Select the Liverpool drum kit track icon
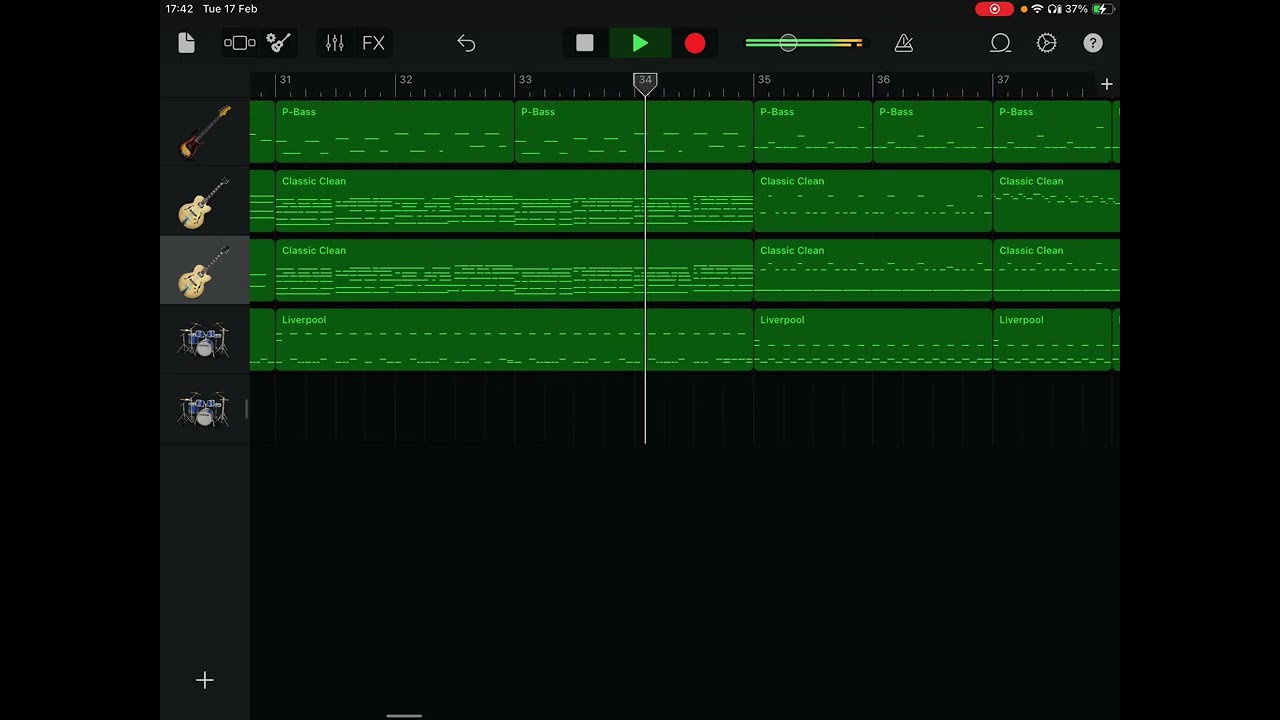Screen dimensions: 1280x720 (204, 340)
